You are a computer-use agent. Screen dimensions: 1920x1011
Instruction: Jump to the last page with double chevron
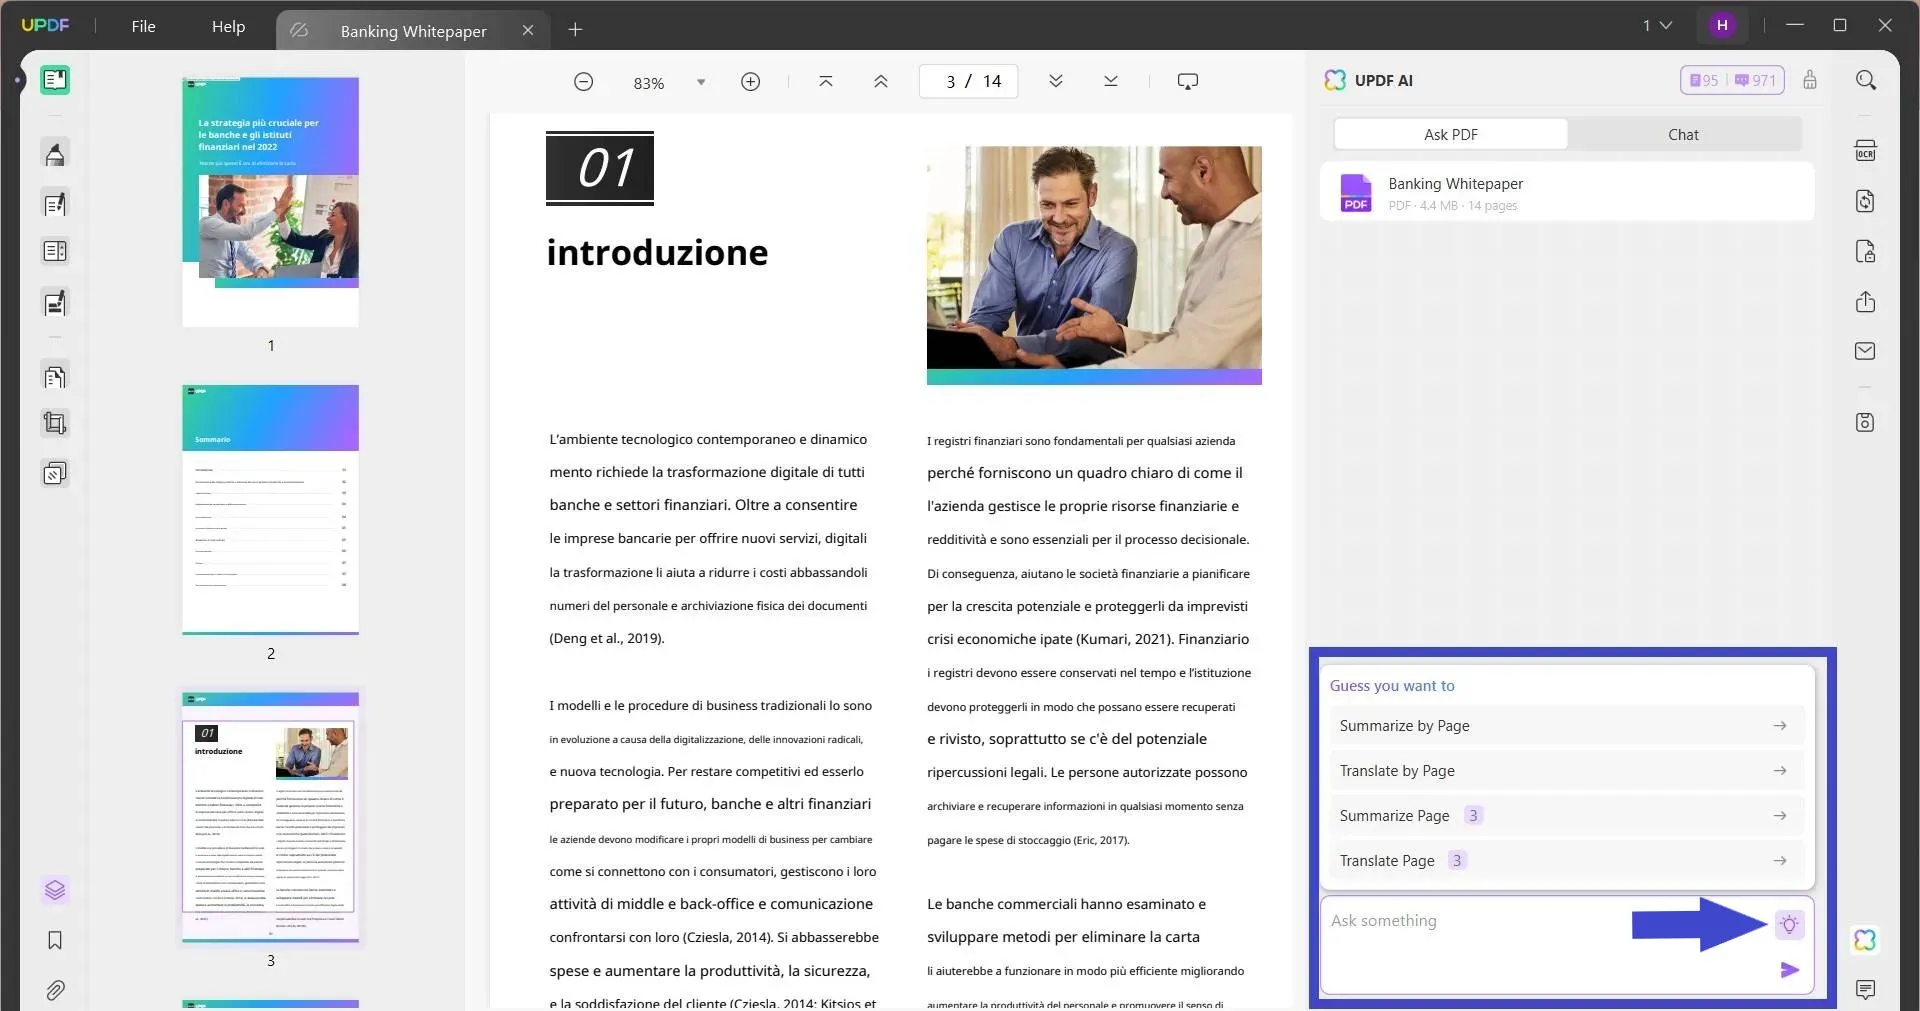click(1109, 81)
